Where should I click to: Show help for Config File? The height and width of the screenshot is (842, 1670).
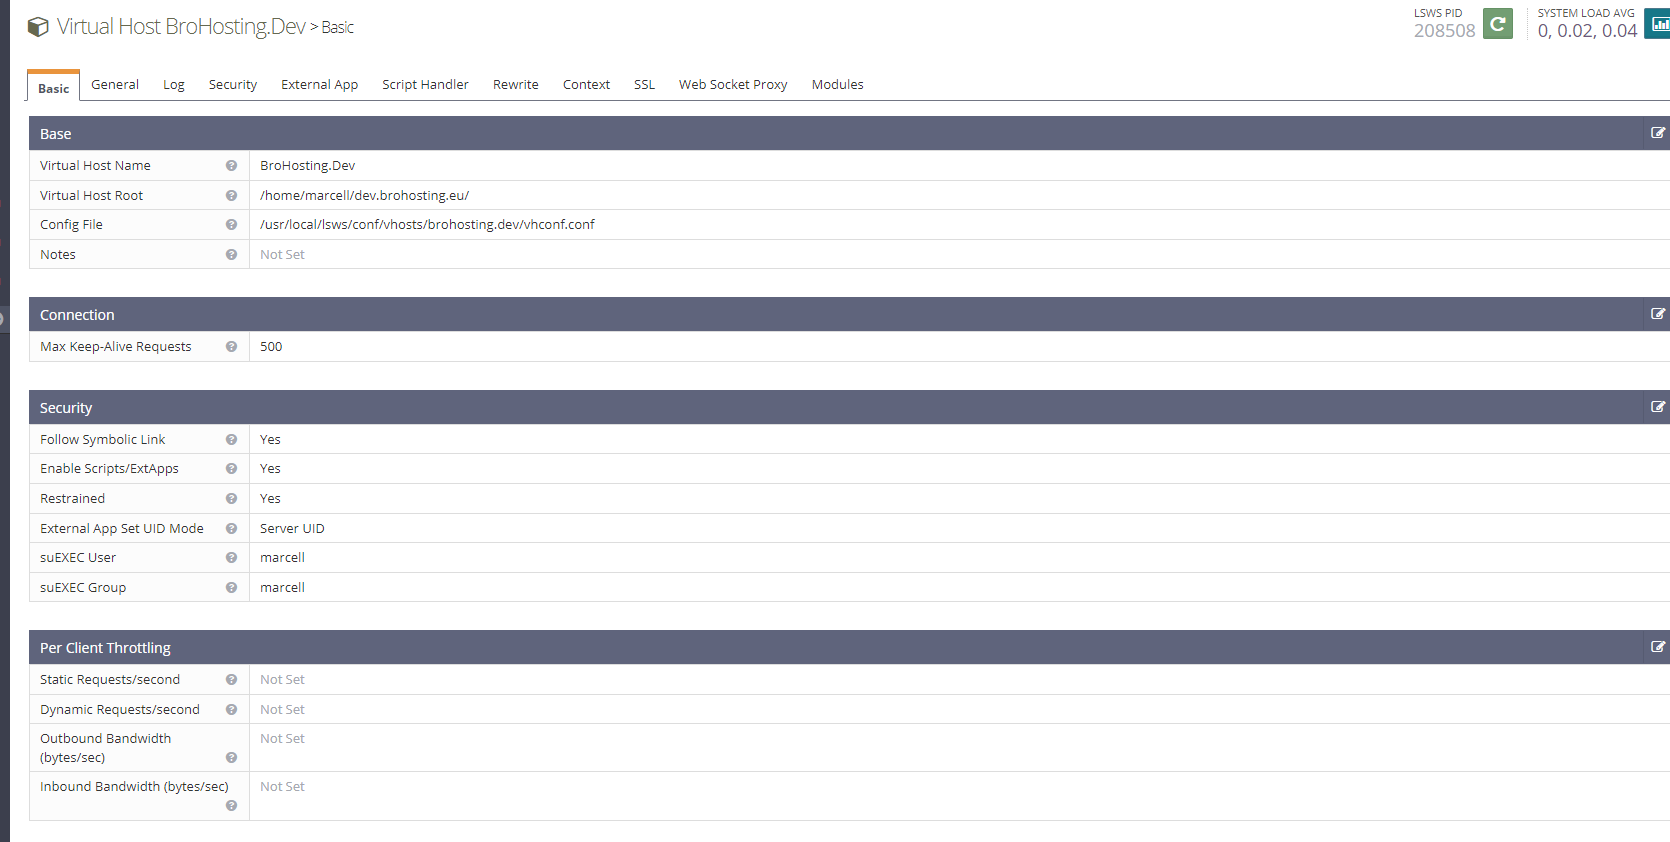(x=231, y=225)
